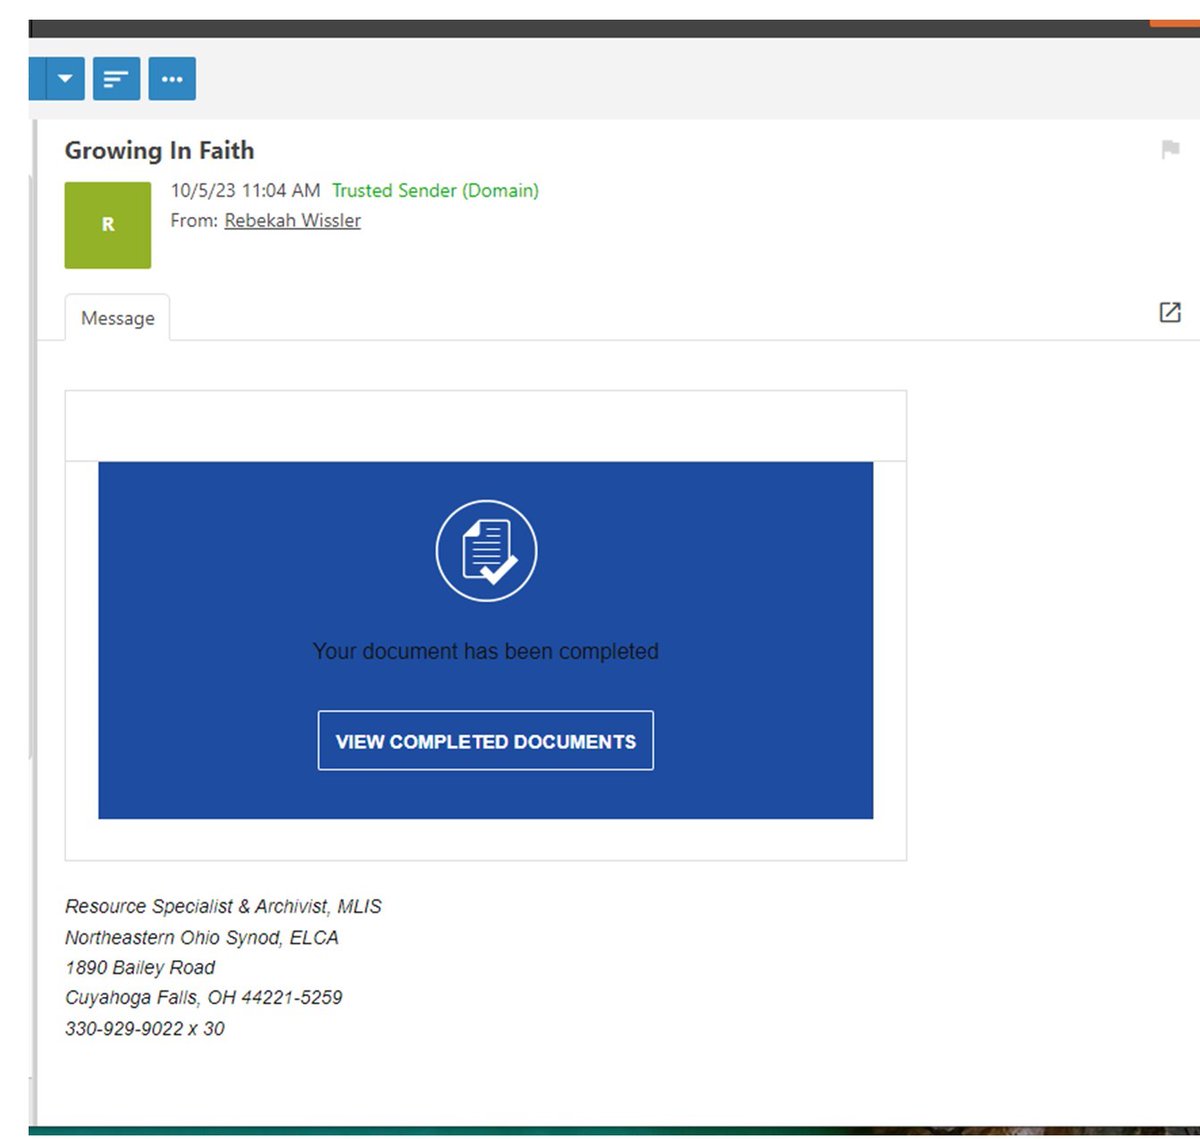The image size is (1200, 1139).
Task: Flag this Growing In Faith message
Action: point(1170,150)
